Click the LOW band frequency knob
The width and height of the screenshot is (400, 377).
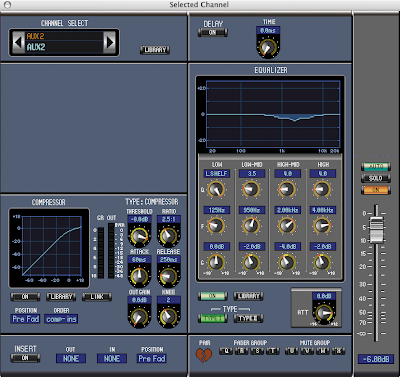click(x=216, y=226)
